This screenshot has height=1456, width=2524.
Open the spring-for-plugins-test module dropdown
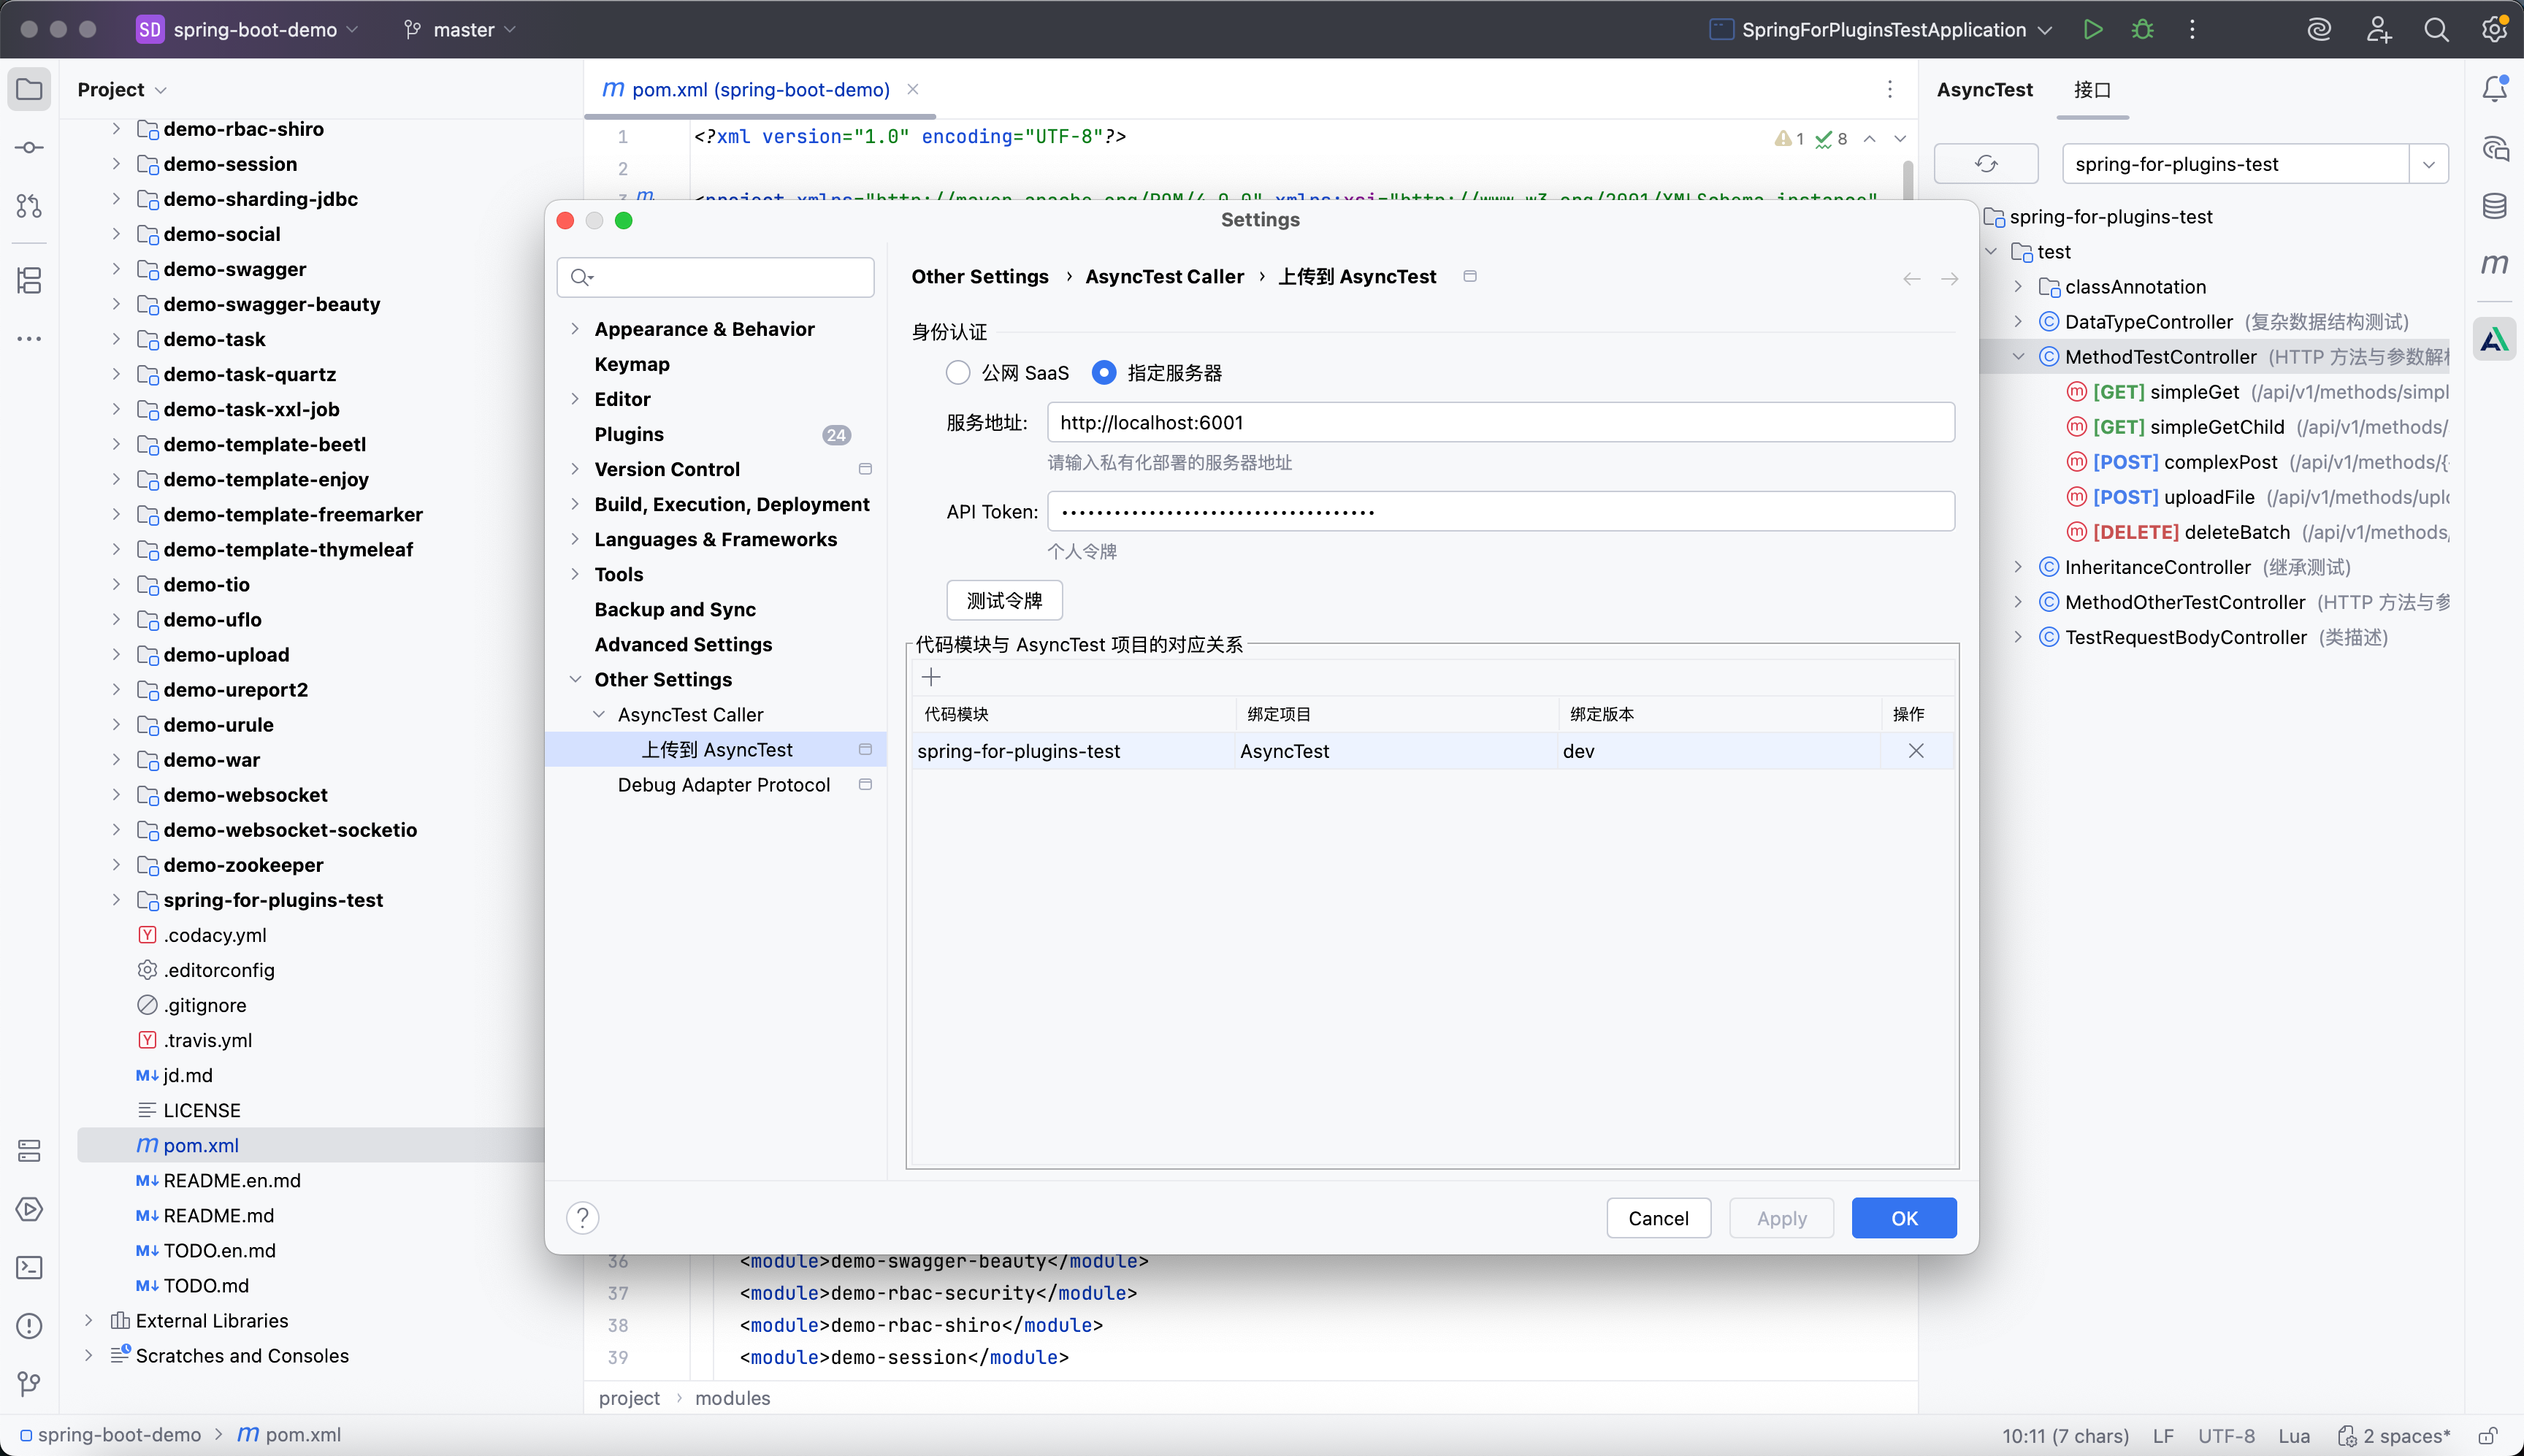click(2429, 164)
